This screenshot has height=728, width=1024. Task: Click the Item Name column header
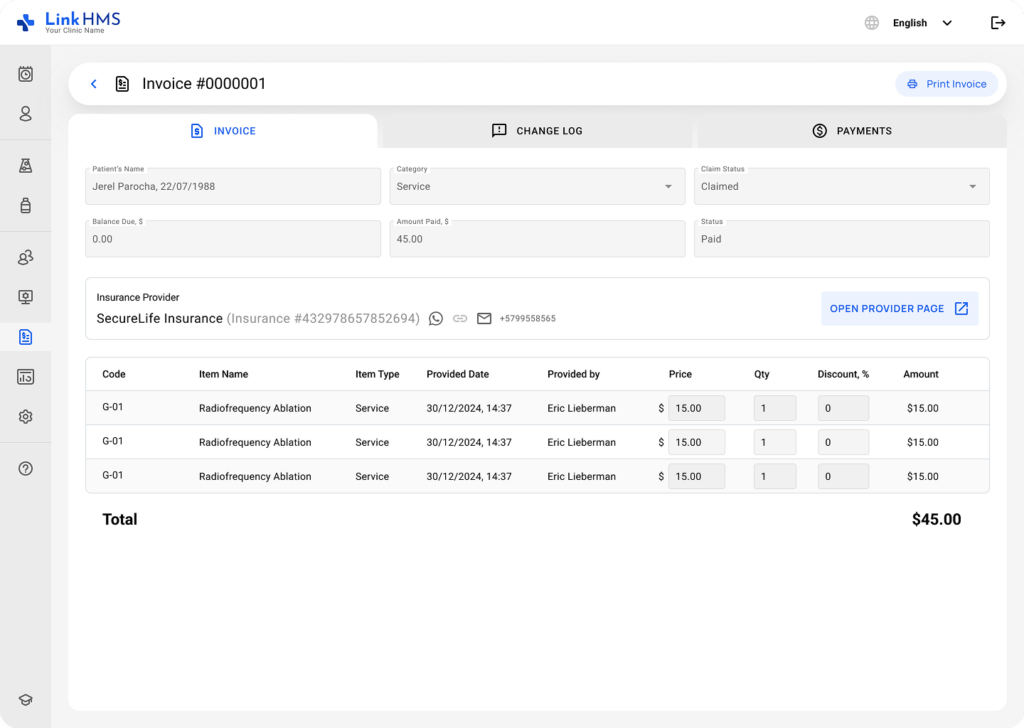coord(223,374)
